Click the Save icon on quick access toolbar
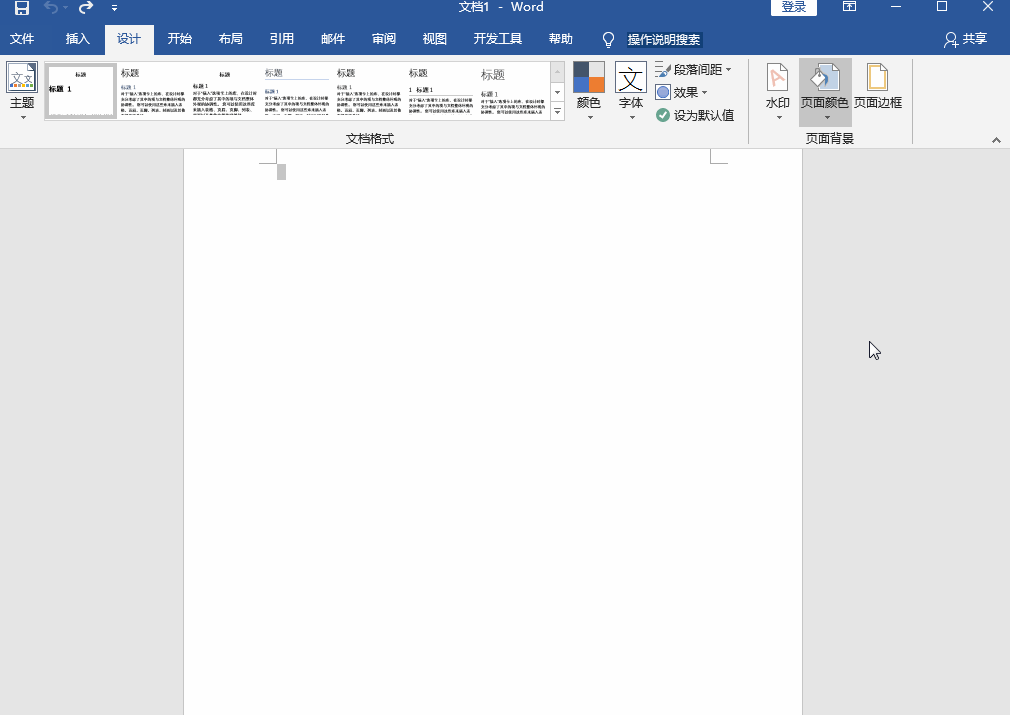 (22, 7)
